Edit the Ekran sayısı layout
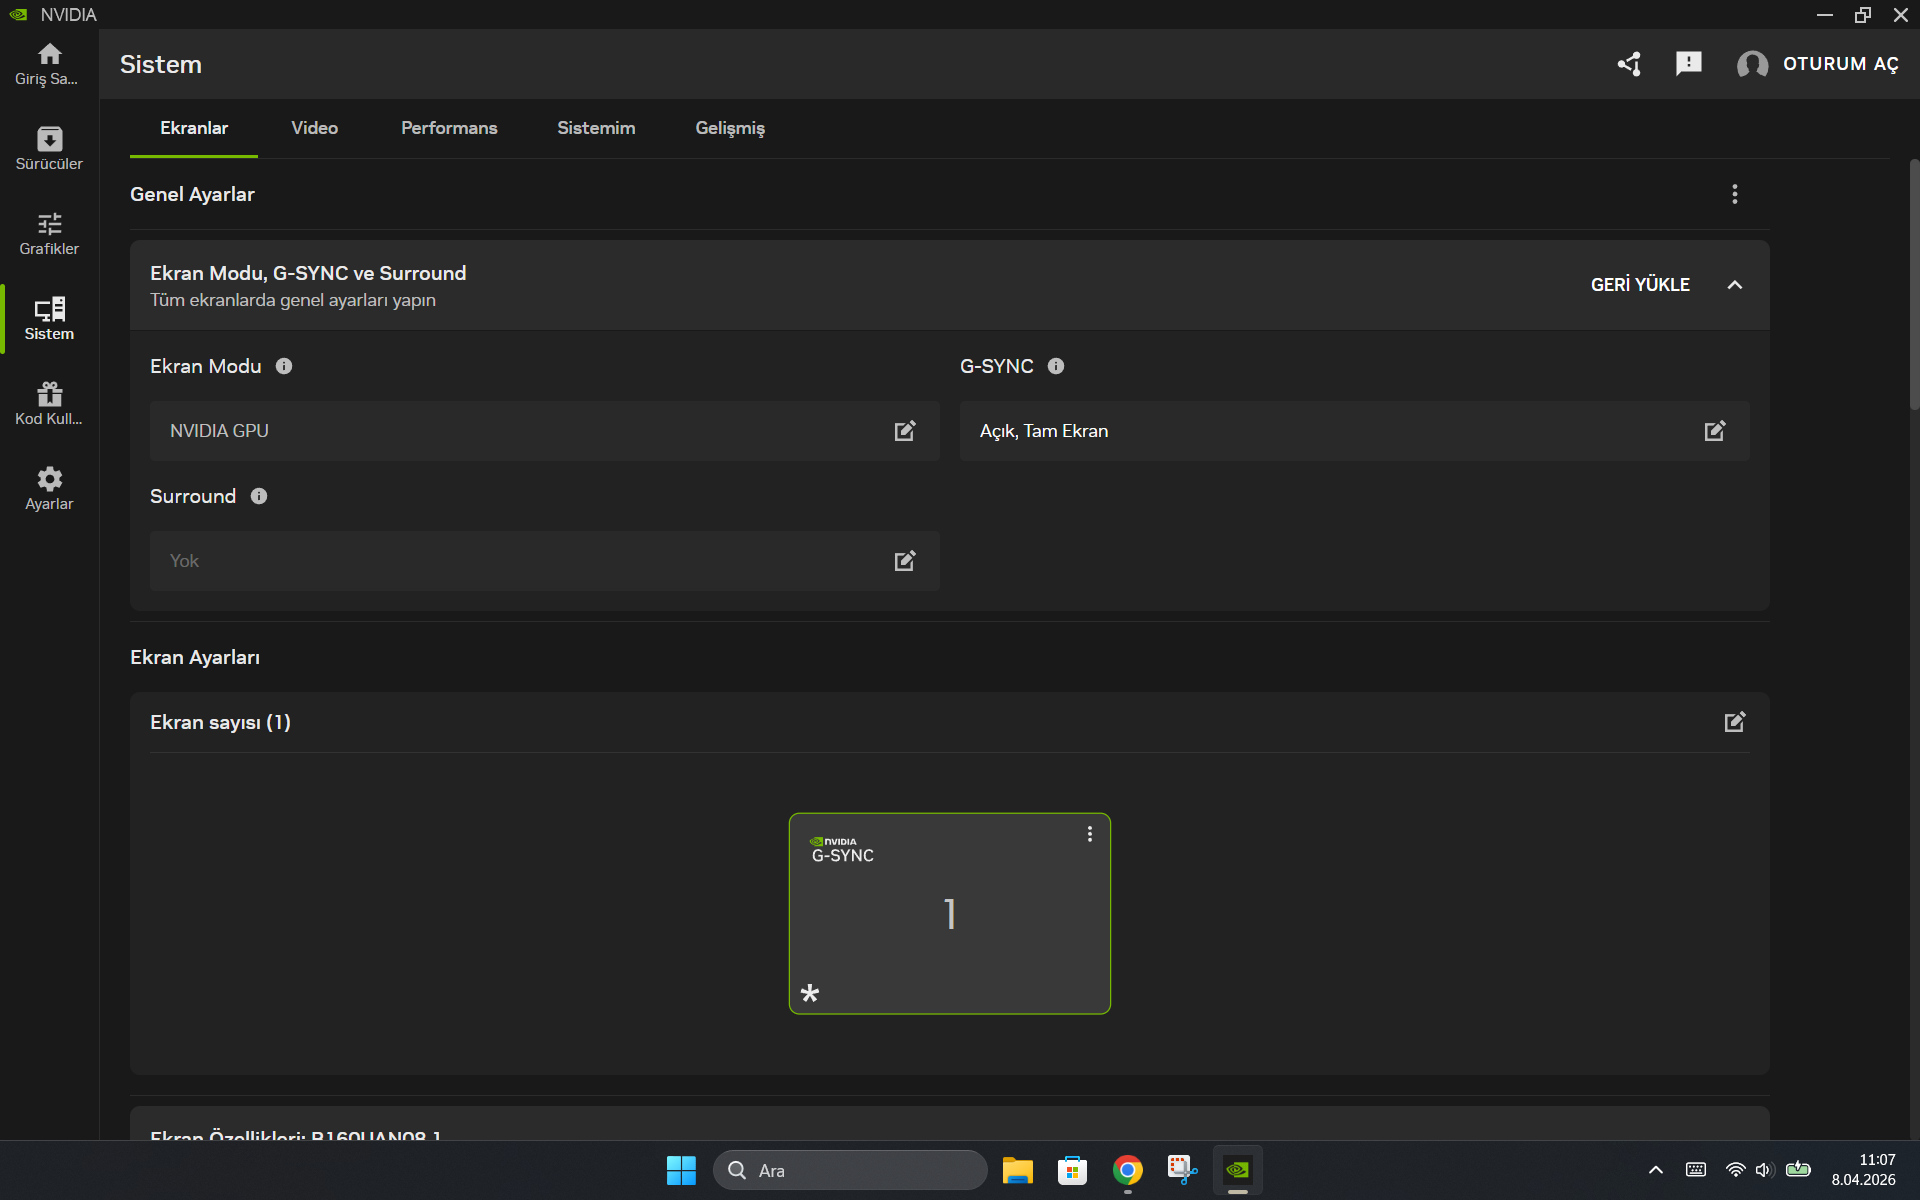 tap(1735, 722)
